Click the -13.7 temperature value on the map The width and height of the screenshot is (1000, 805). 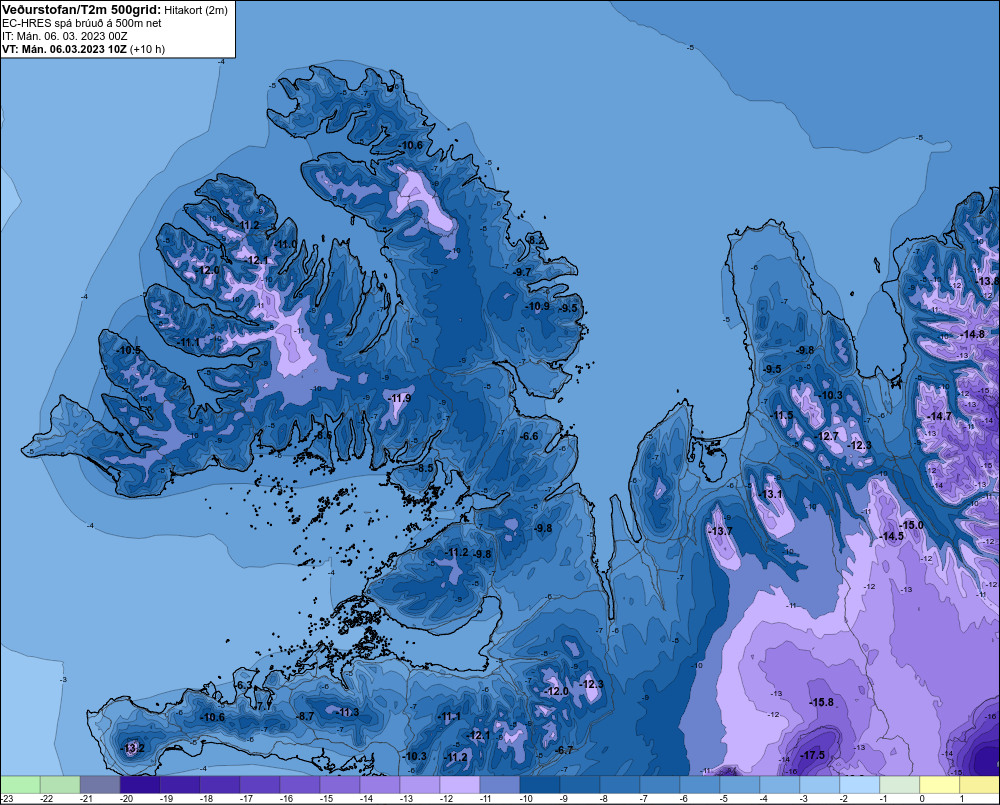(x=720, y=531)
